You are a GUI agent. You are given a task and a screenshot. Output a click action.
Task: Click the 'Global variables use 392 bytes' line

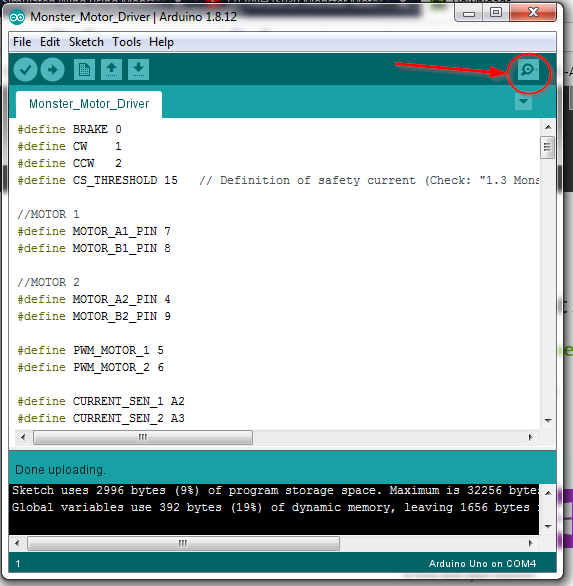[275, 508]
